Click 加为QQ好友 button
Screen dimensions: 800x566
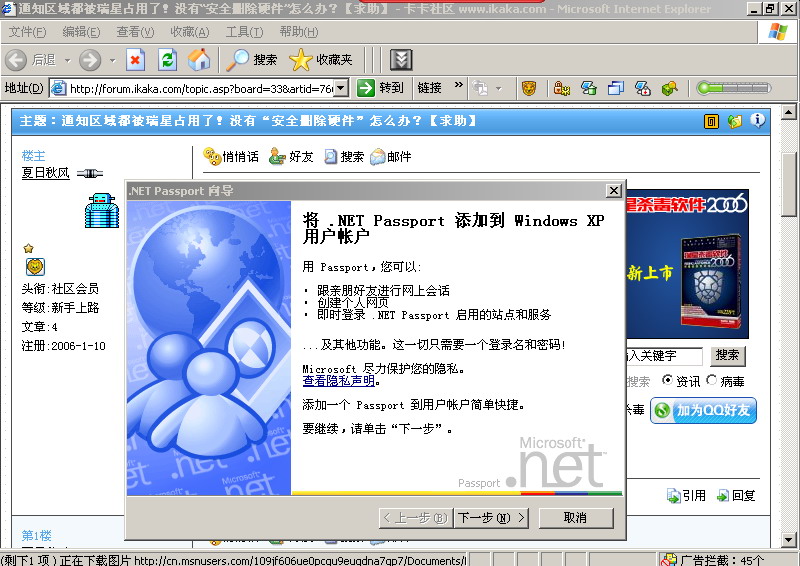coord(703,410)
